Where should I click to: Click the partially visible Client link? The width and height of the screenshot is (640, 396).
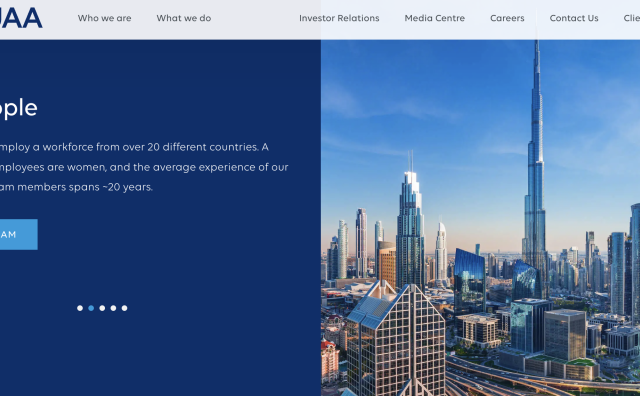tap(631, 18)
